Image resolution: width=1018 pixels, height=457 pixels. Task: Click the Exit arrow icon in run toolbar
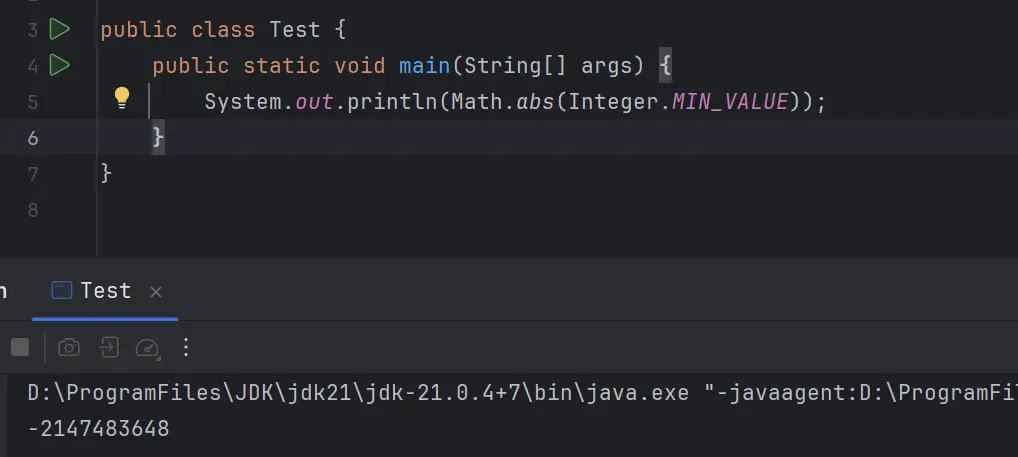(108, 347)
